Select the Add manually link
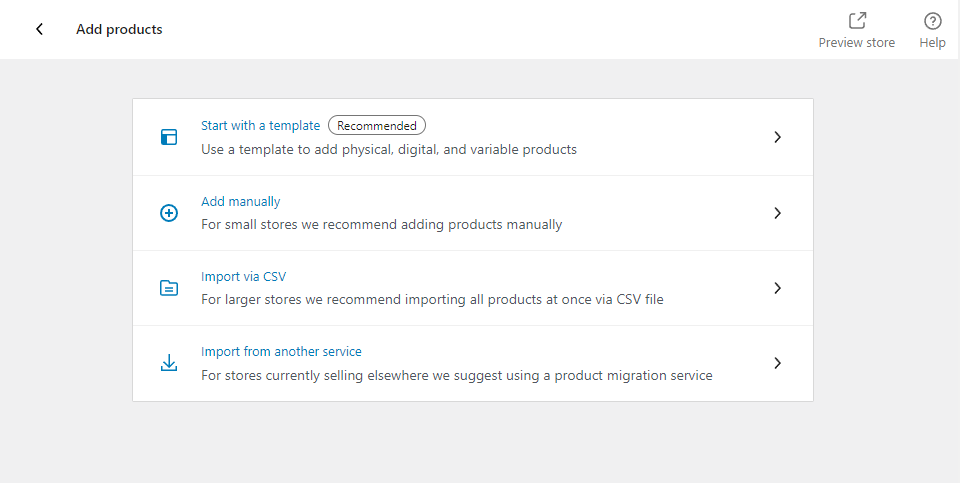The width and height of the screenshot is (960, 483). tap(241, 201)
